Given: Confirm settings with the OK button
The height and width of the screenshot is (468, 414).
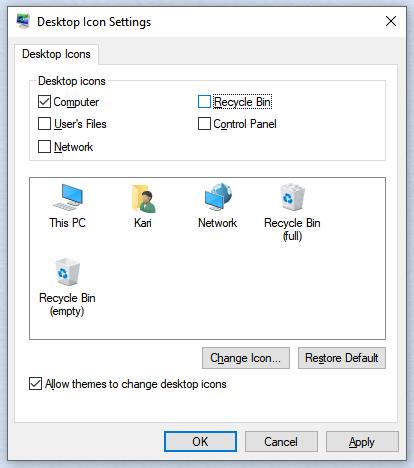Looking at the screenshot, I should [200, 442].
